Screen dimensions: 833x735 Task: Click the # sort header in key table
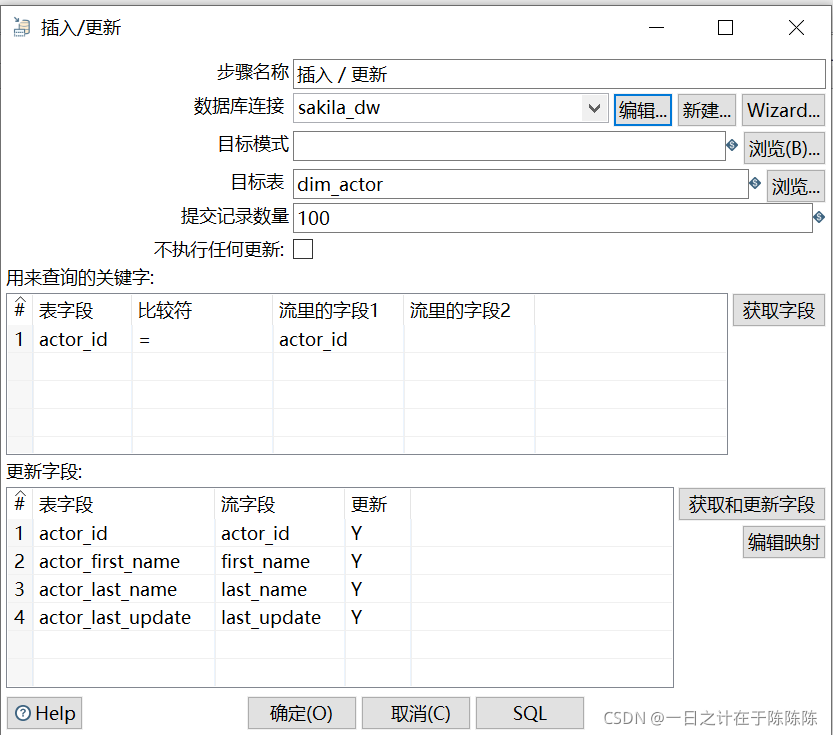click(x=20, y=309)
